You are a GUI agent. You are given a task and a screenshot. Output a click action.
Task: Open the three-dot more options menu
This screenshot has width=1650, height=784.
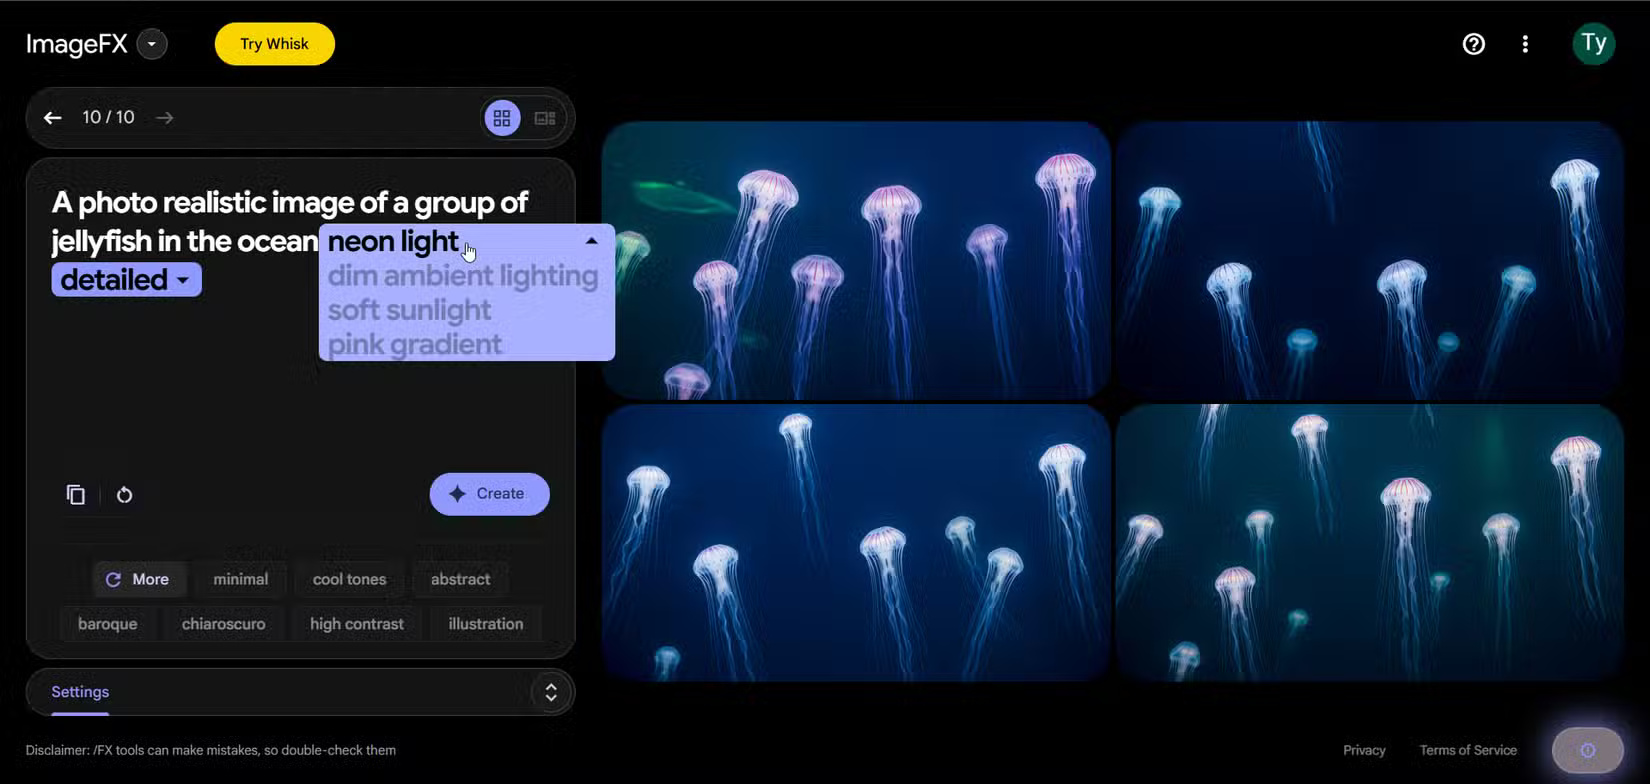(1525, 44)
